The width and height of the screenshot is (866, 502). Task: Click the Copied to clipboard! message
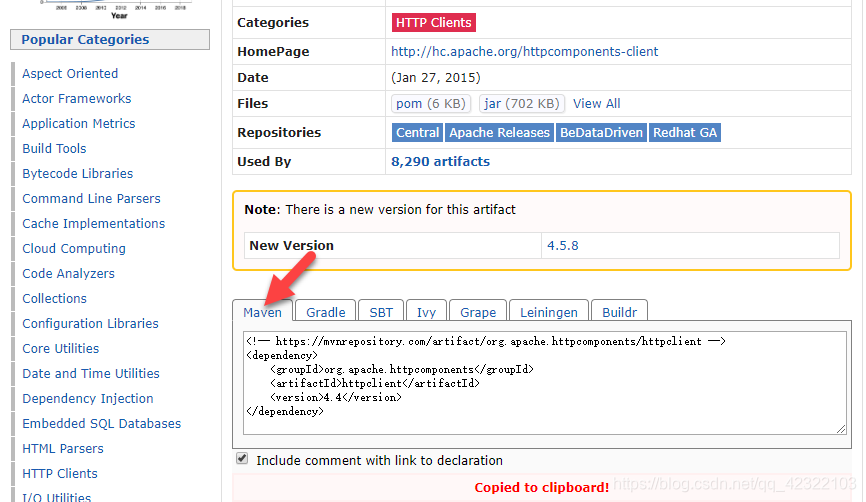(x=542, y=488)
